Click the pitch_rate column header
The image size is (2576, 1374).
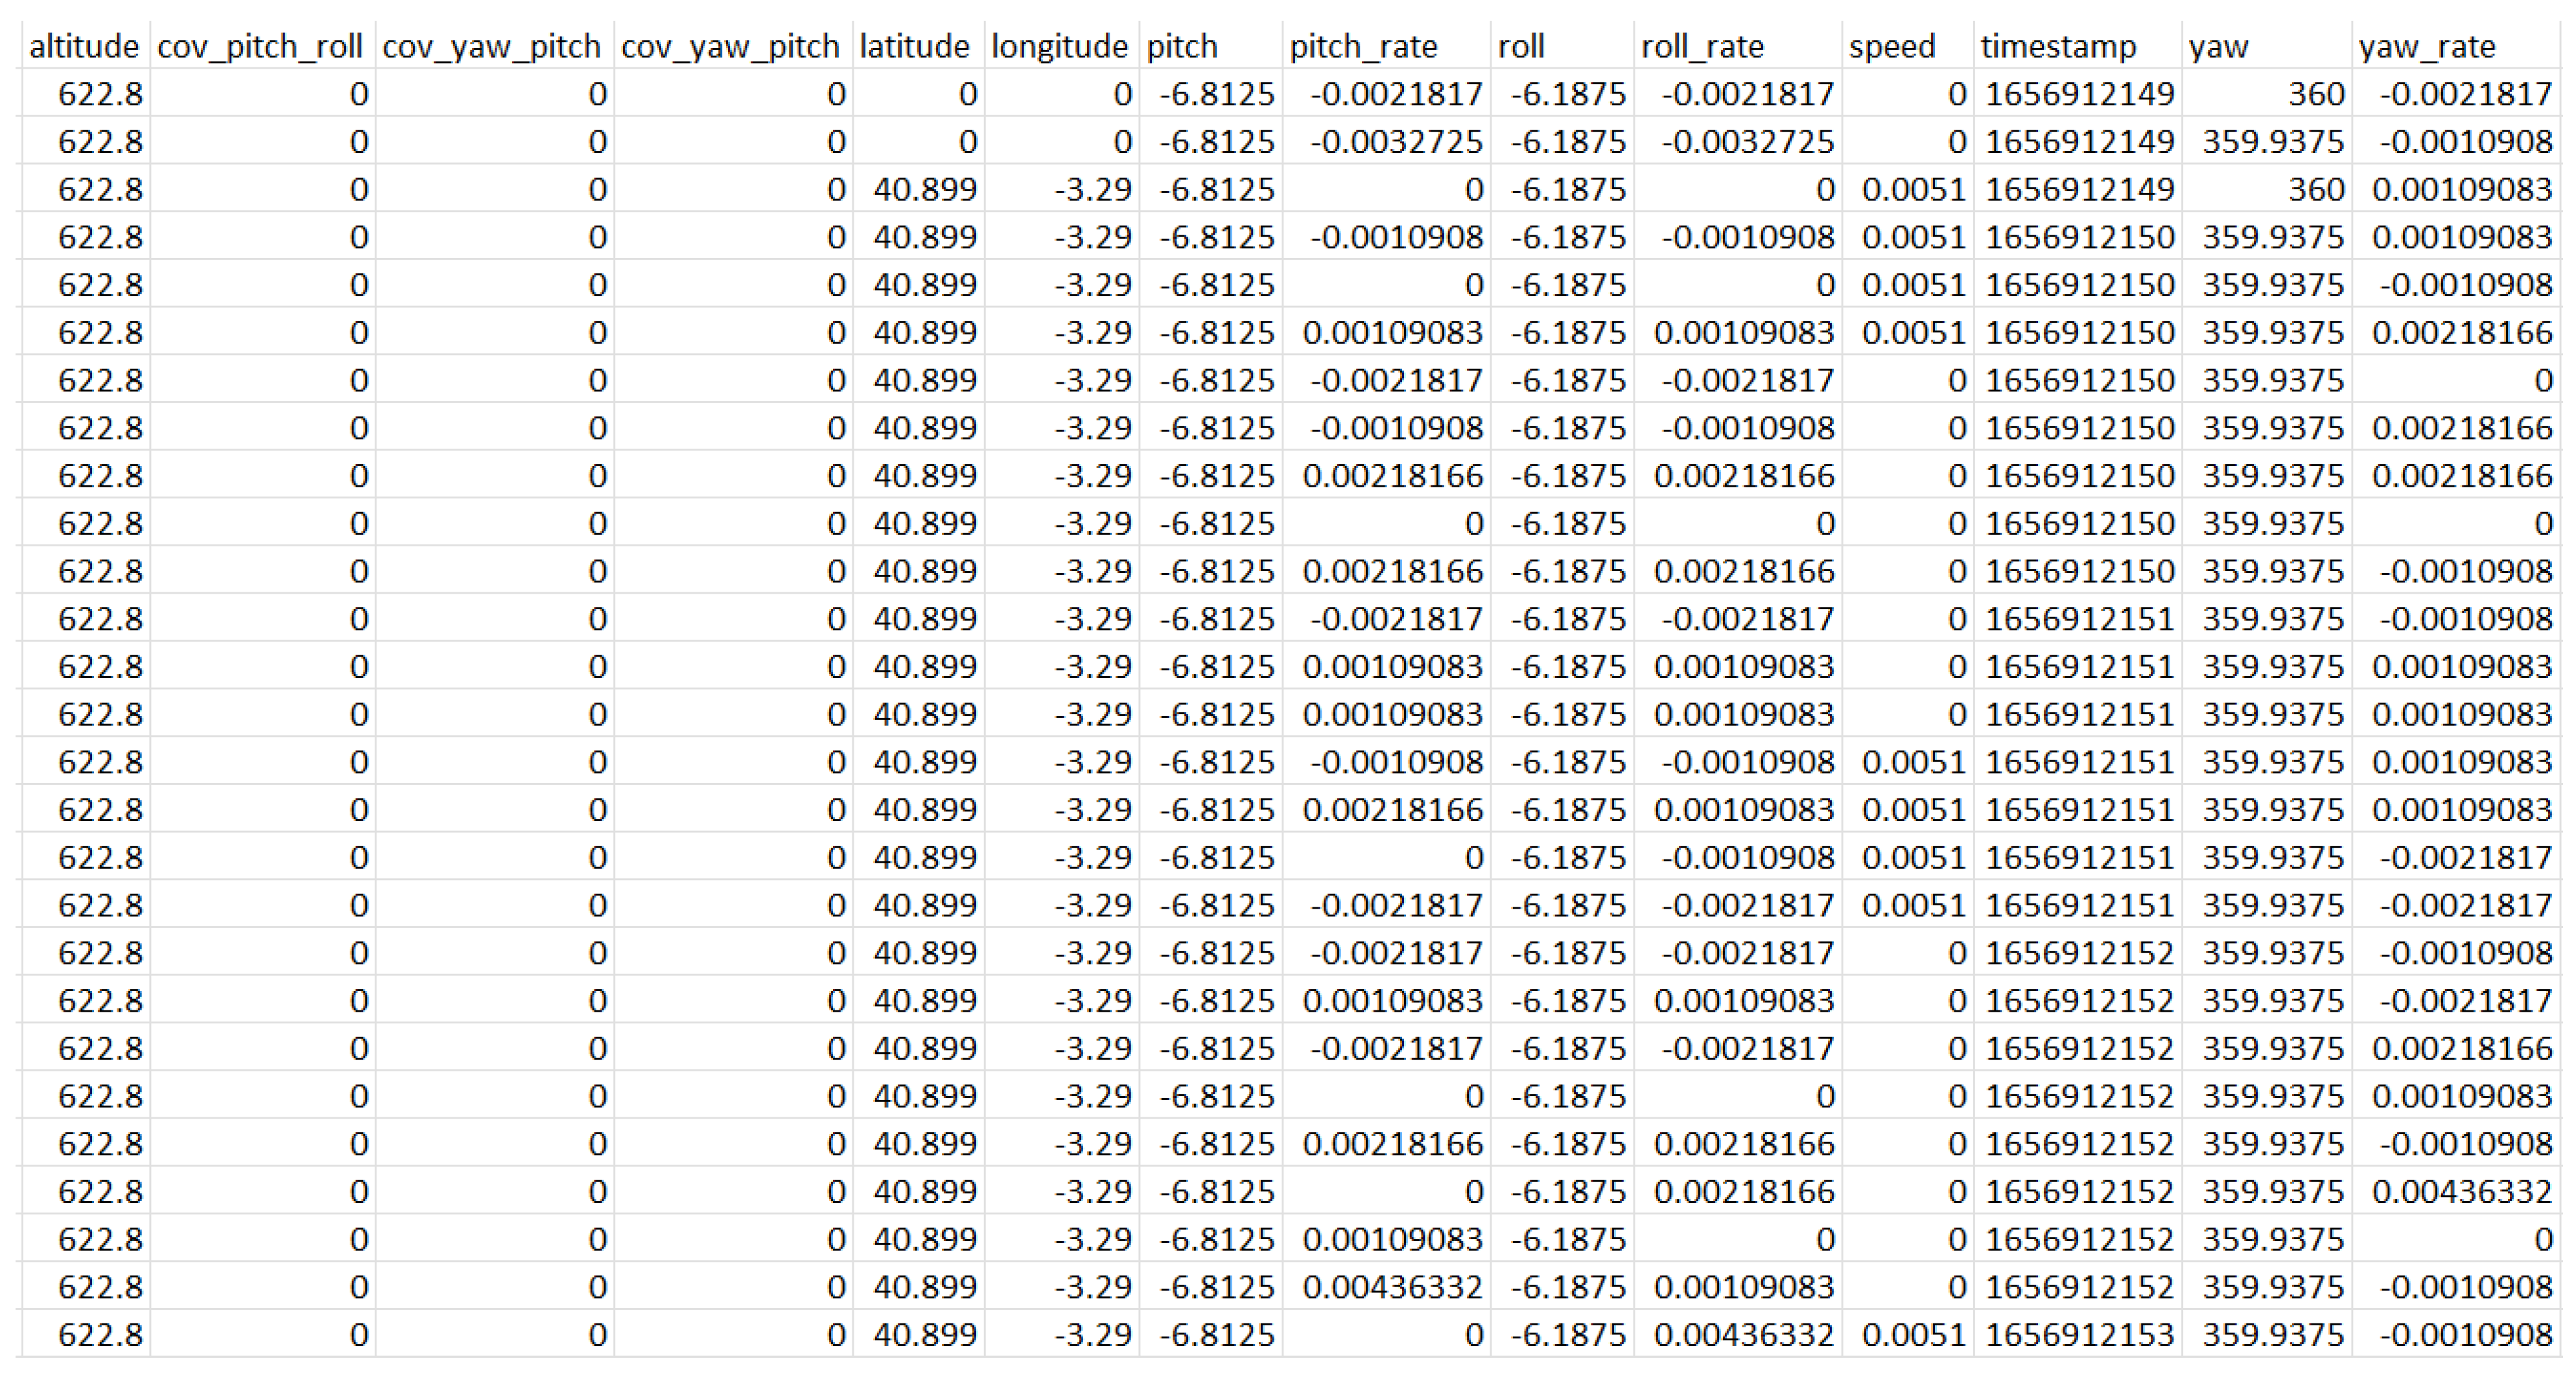[x=1363, y=46]
